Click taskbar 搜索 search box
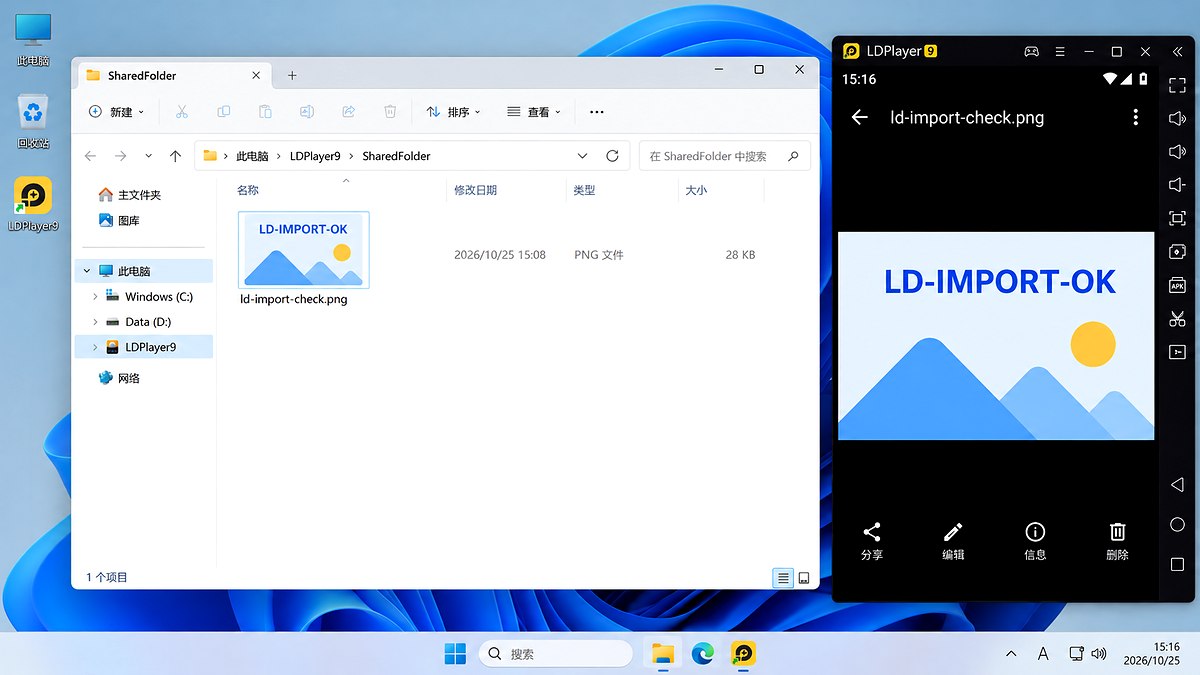The height and width of the screenshot is (675, 1200). [556, 654]
